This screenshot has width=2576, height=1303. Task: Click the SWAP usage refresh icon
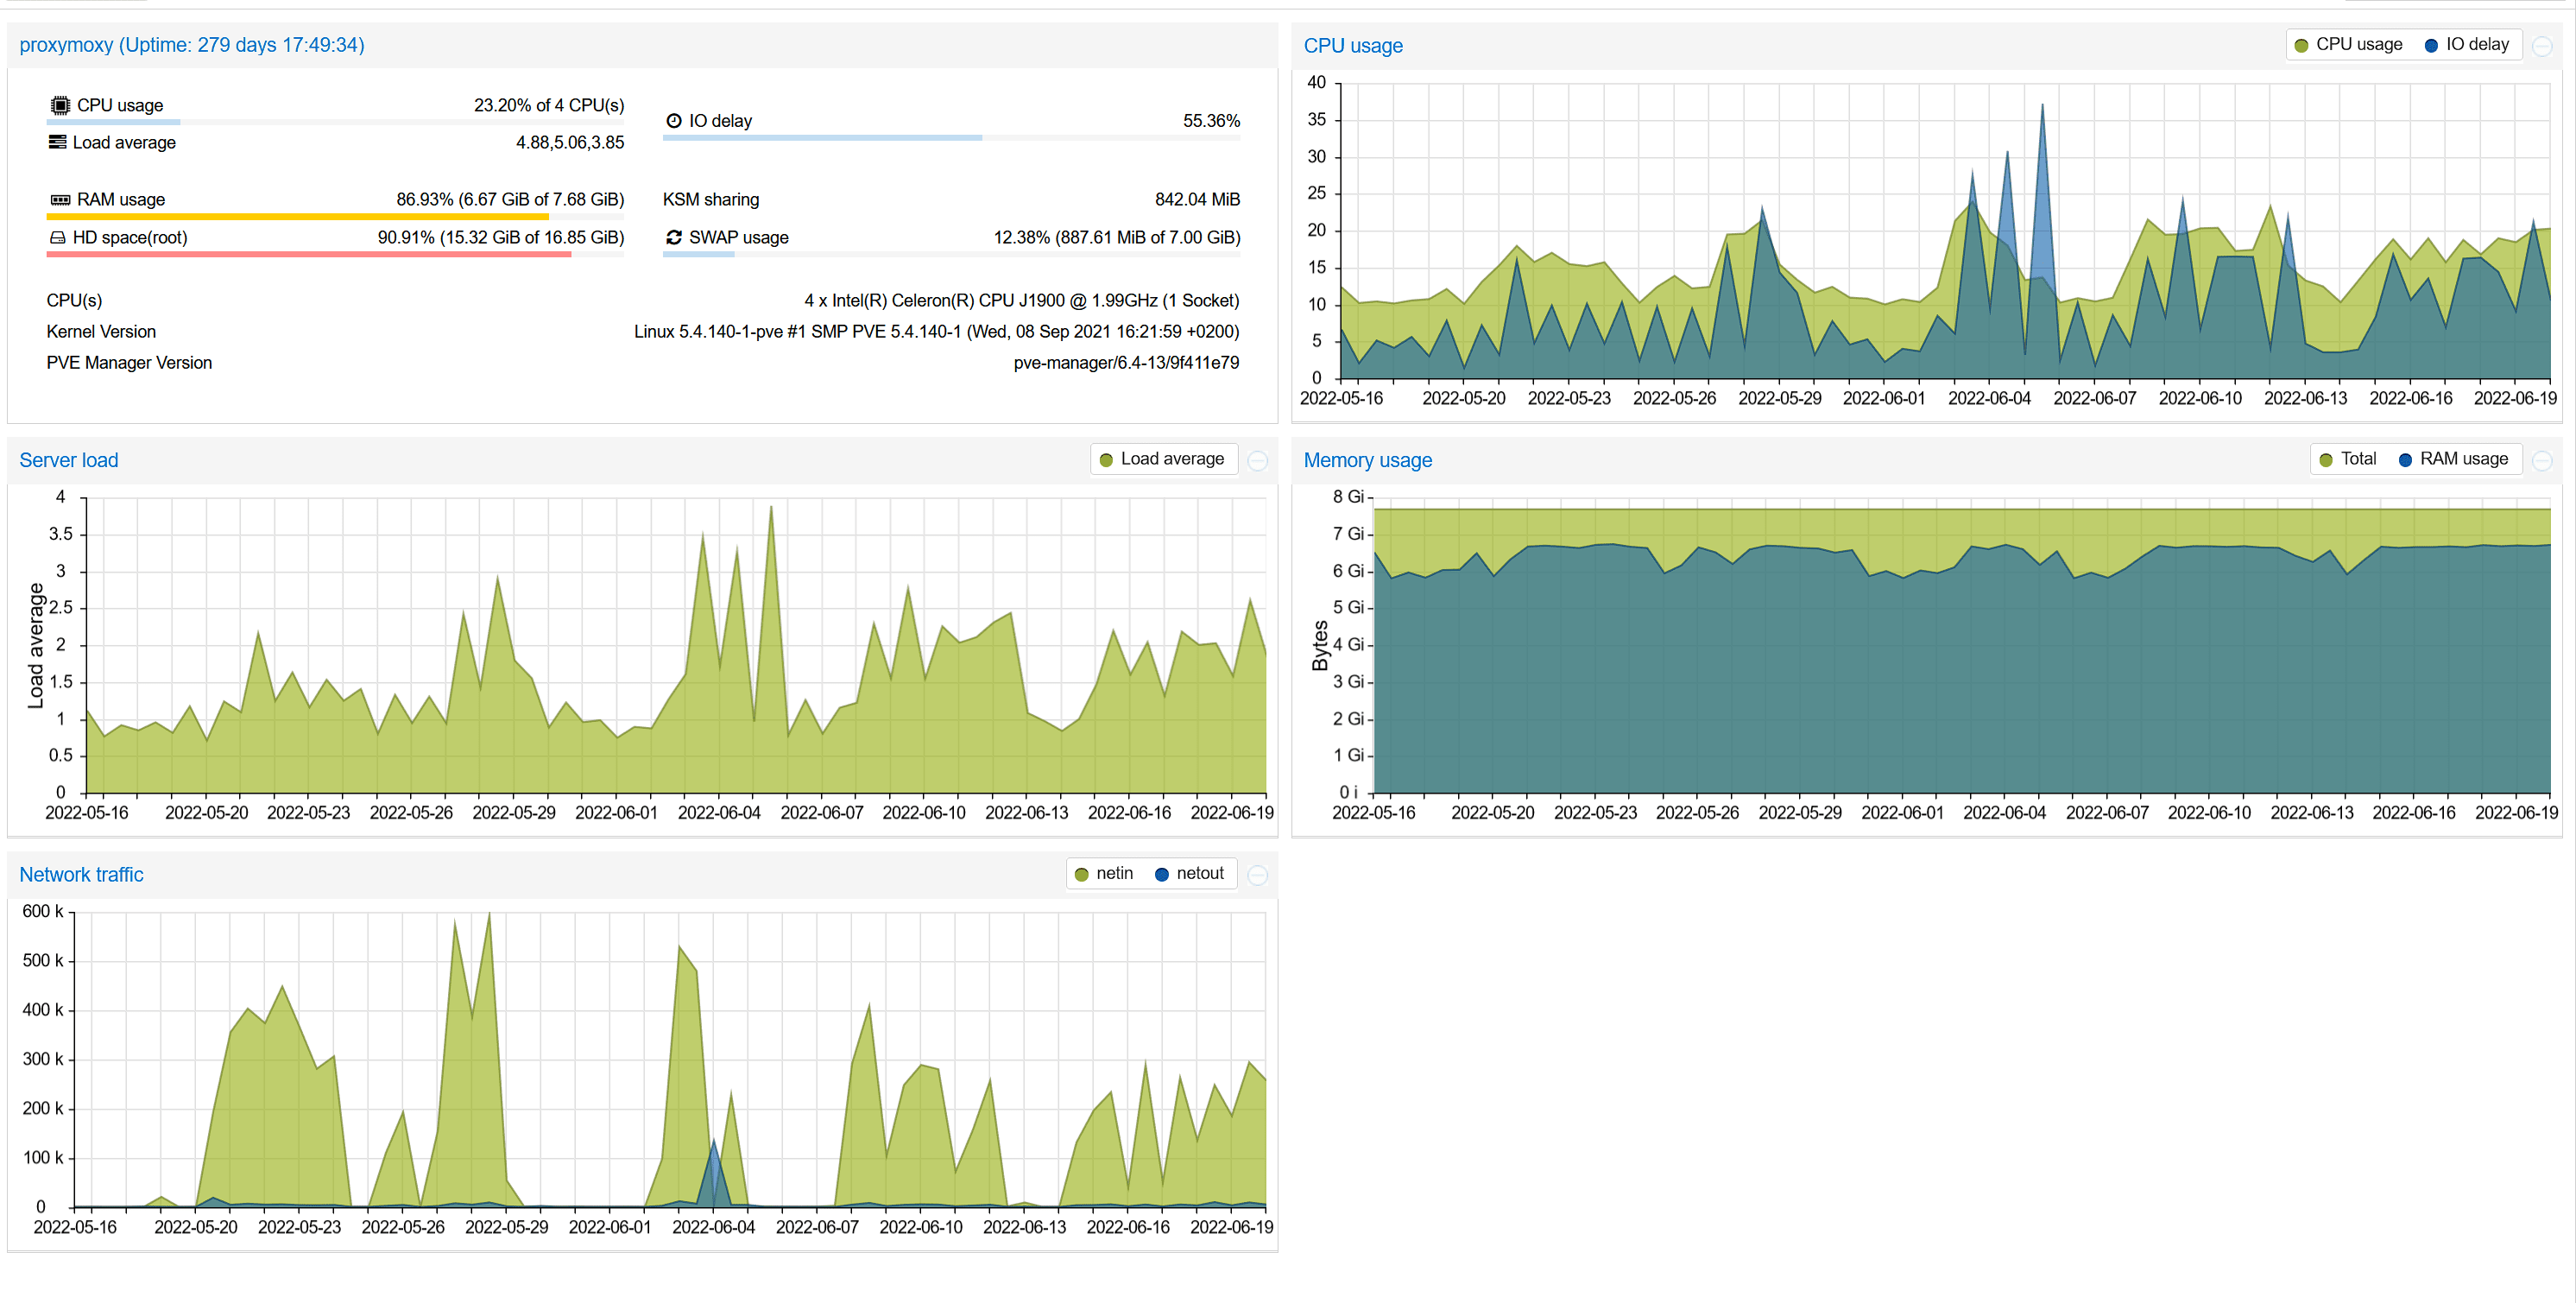674,237
